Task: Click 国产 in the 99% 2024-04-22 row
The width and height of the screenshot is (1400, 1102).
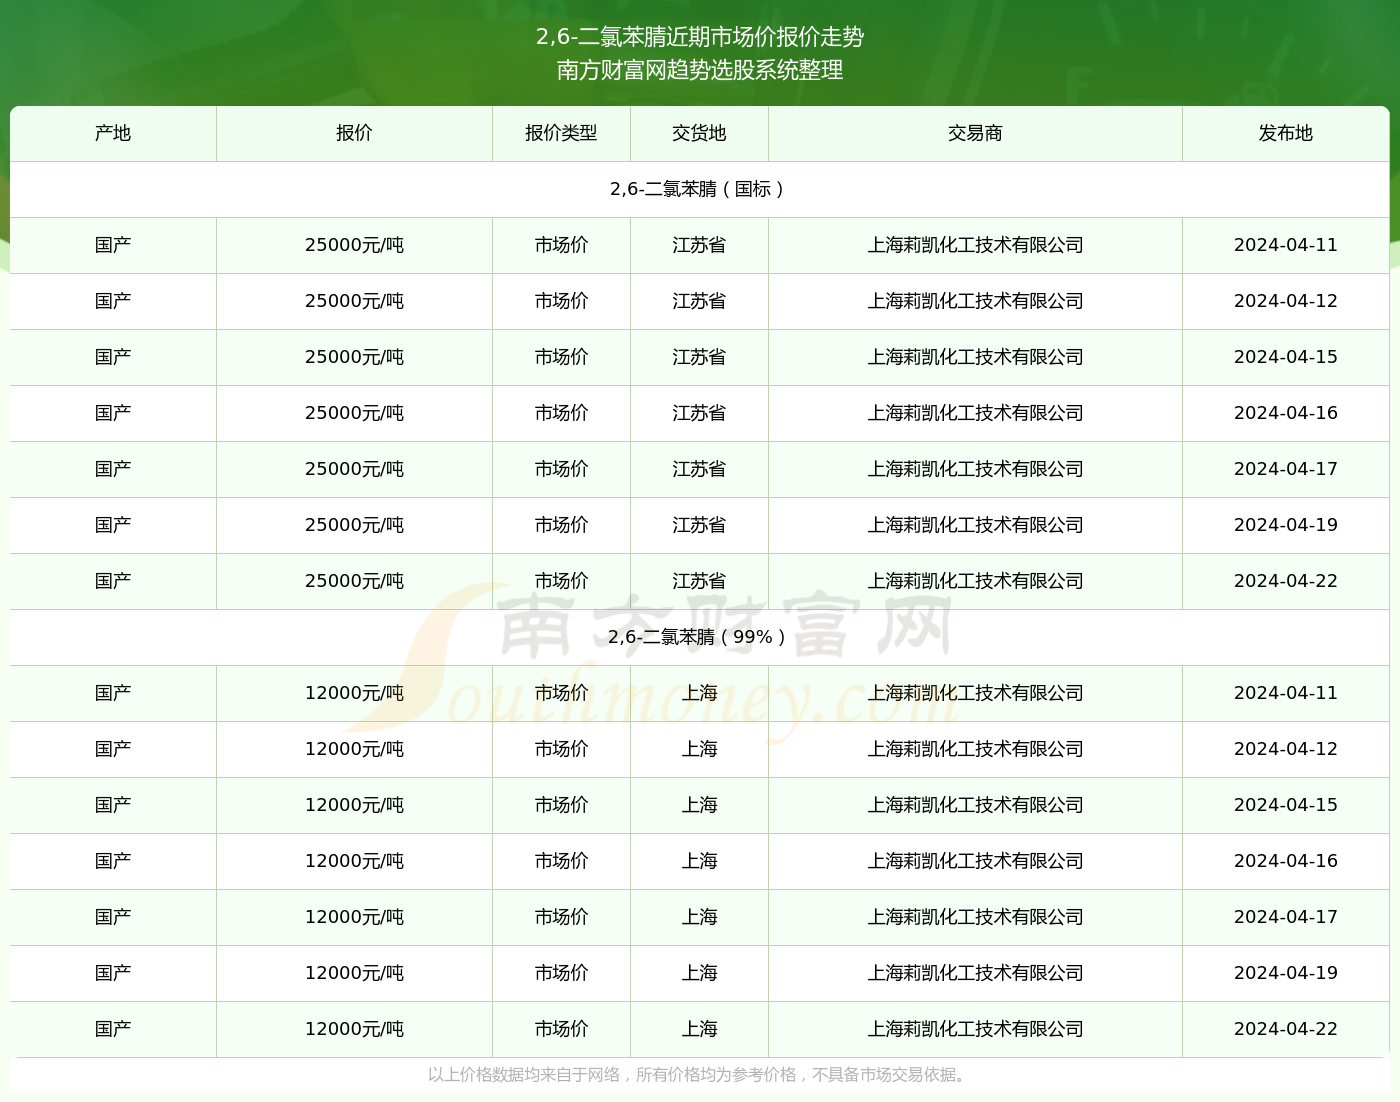Action: point(113,1029)
